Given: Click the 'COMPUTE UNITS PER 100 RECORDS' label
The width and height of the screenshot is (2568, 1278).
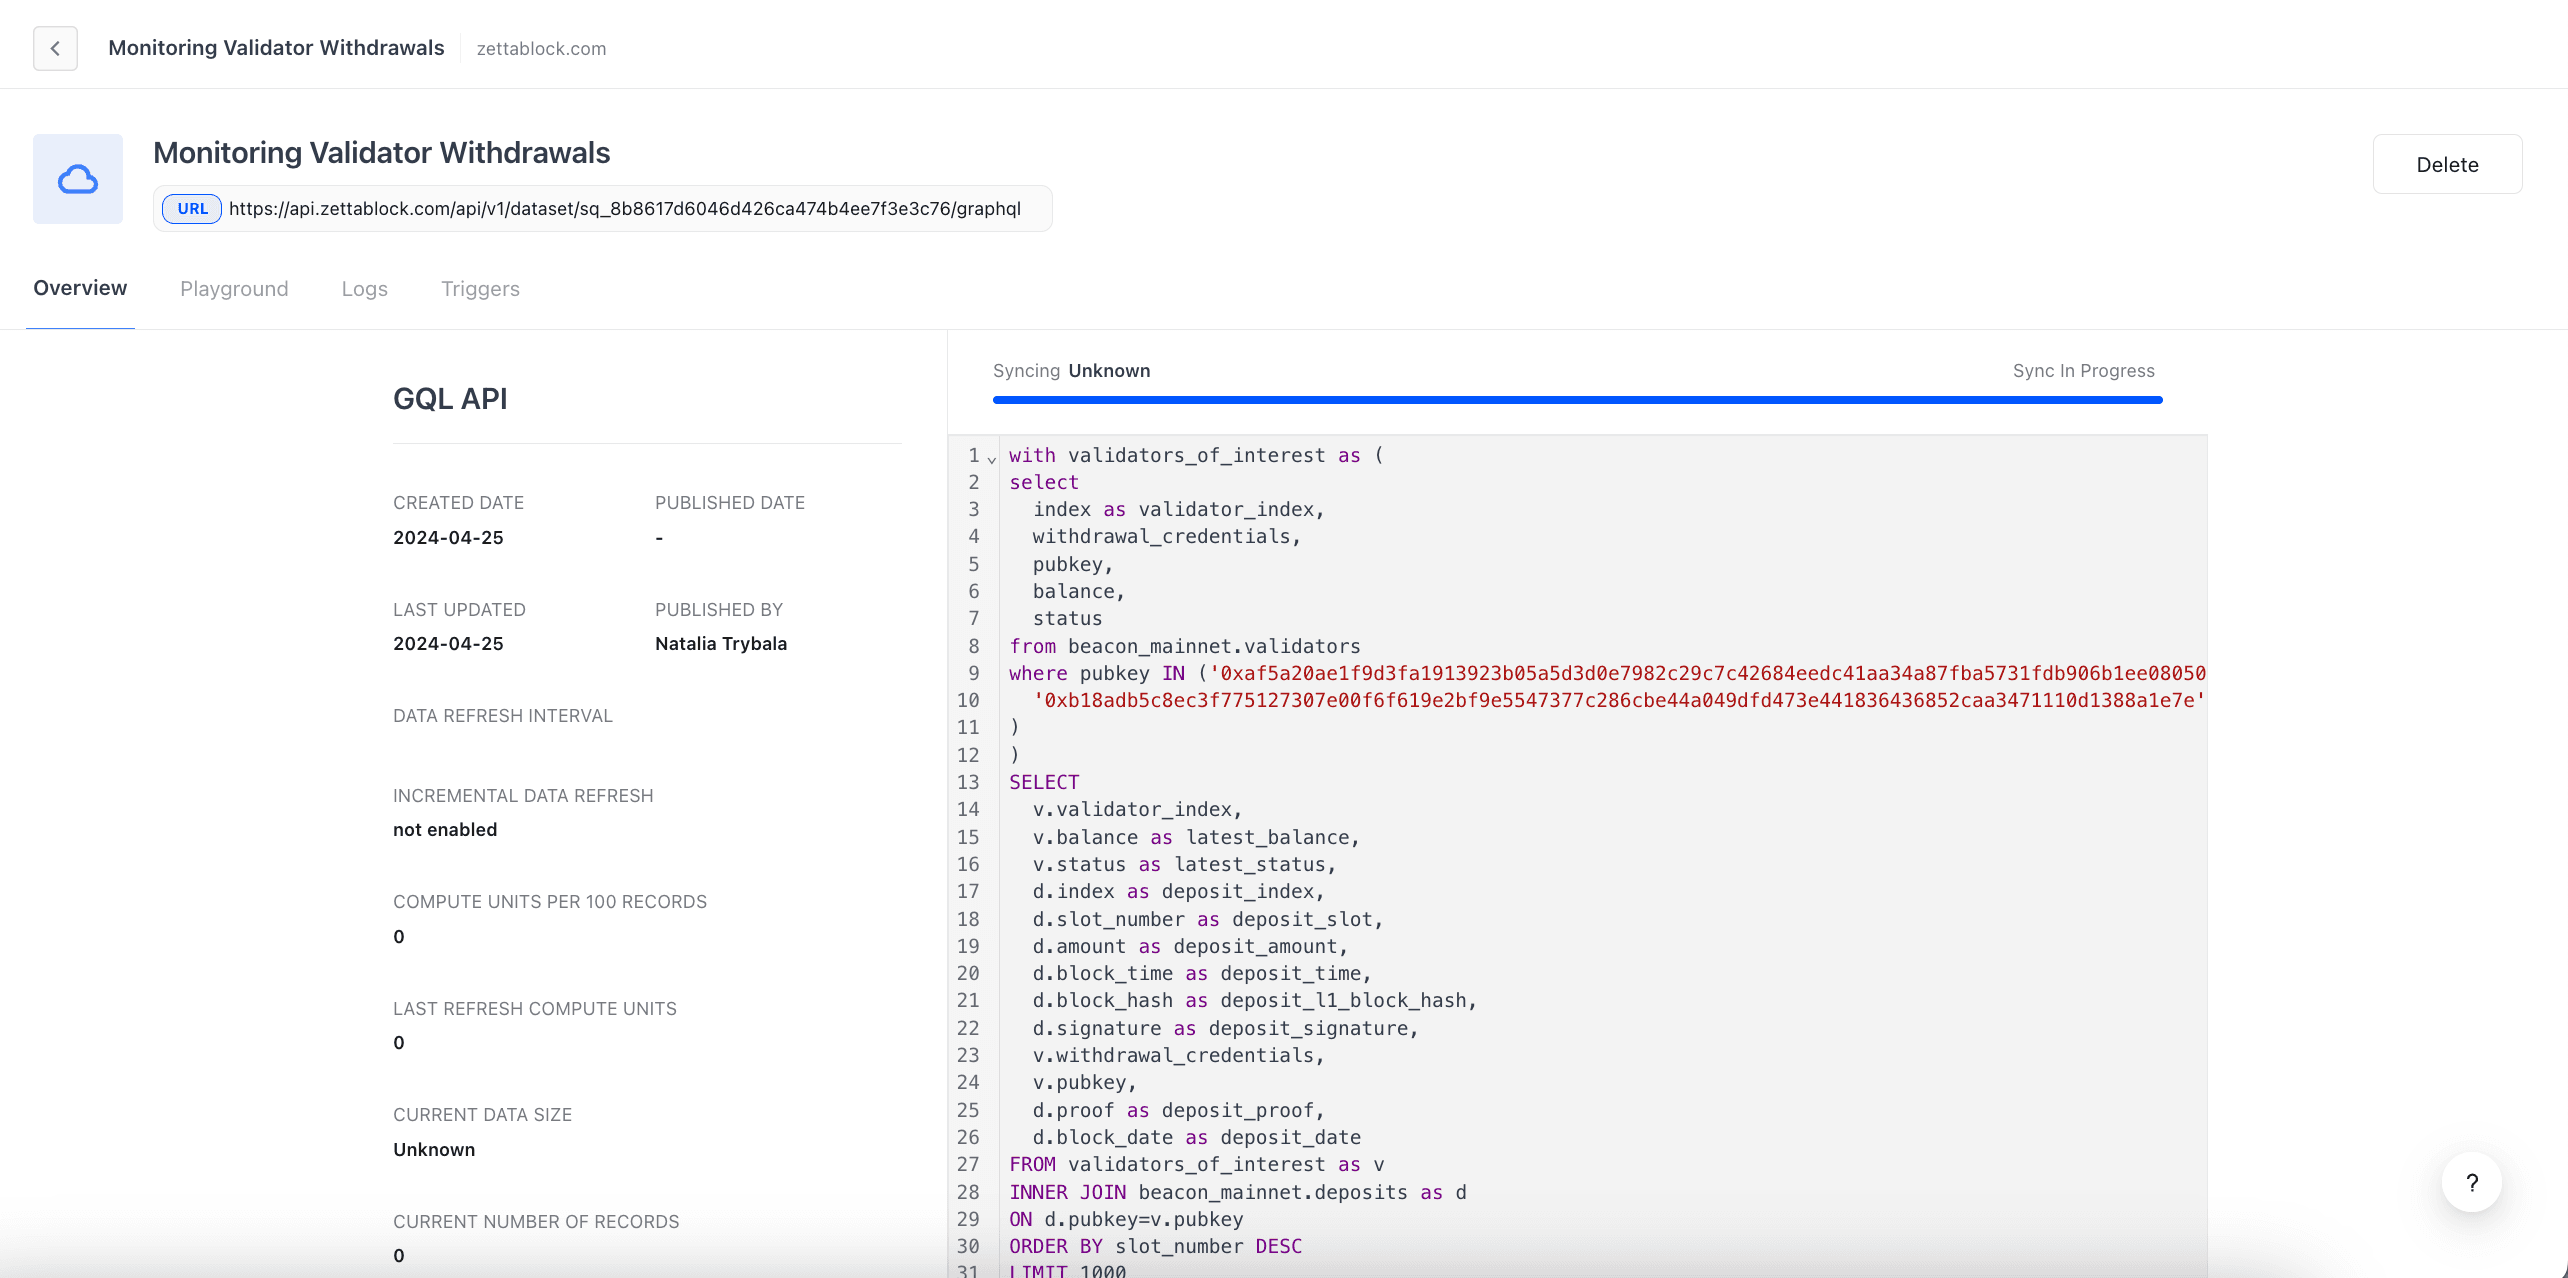Looking at the screenshot, I should tap(550, 902).
